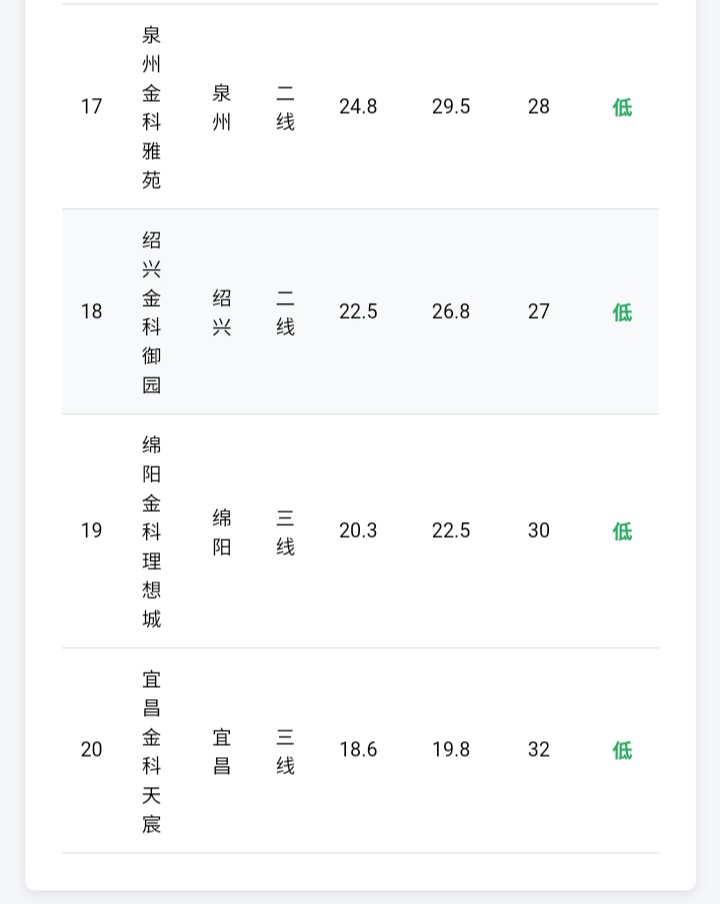Screen dimensions: 720x904
Task: Open the 宜昌金科天宸 project entry
Action: [151, 750]
